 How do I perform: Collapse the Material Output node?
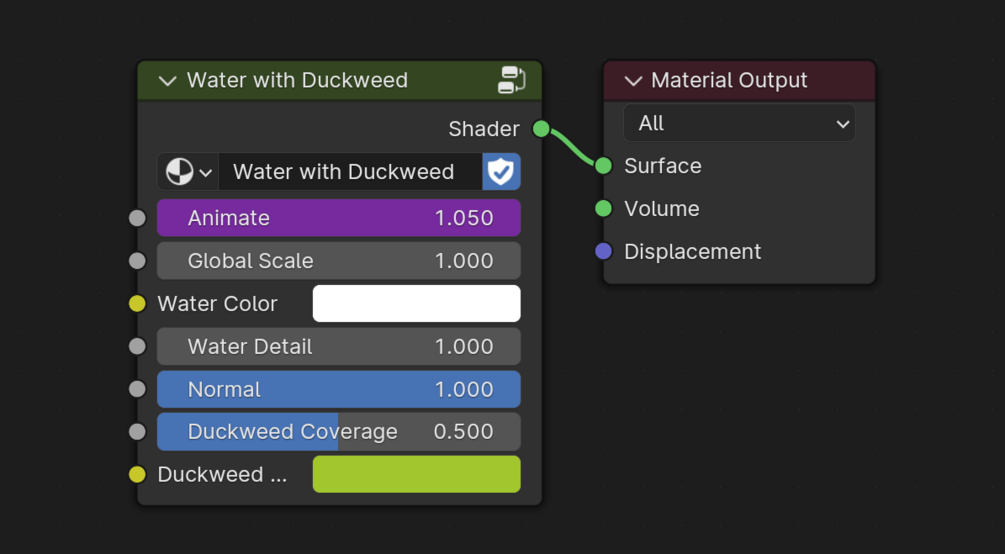pos(632,81)
